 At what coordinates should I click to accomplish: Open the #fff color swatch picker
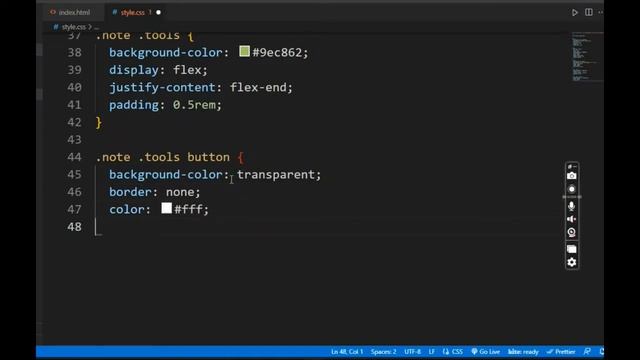[167, 208]
